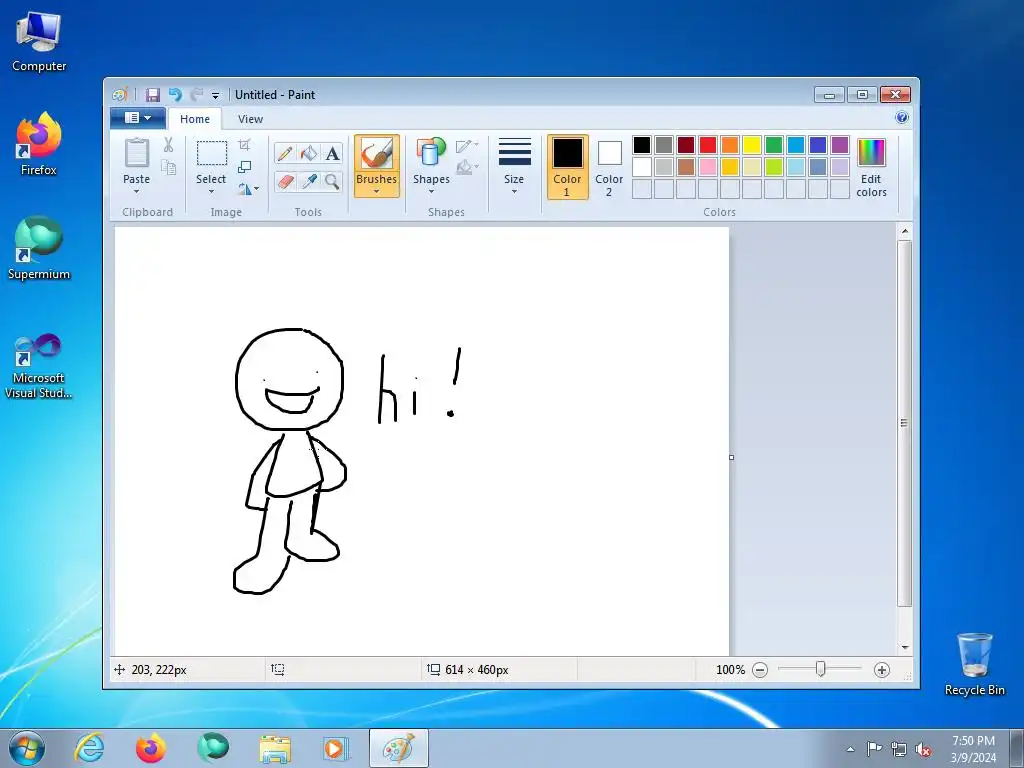The image size is (1024, 768).
Task: Pick the purple color swatch
Action: pyautogui.click(x=840, y=145)
